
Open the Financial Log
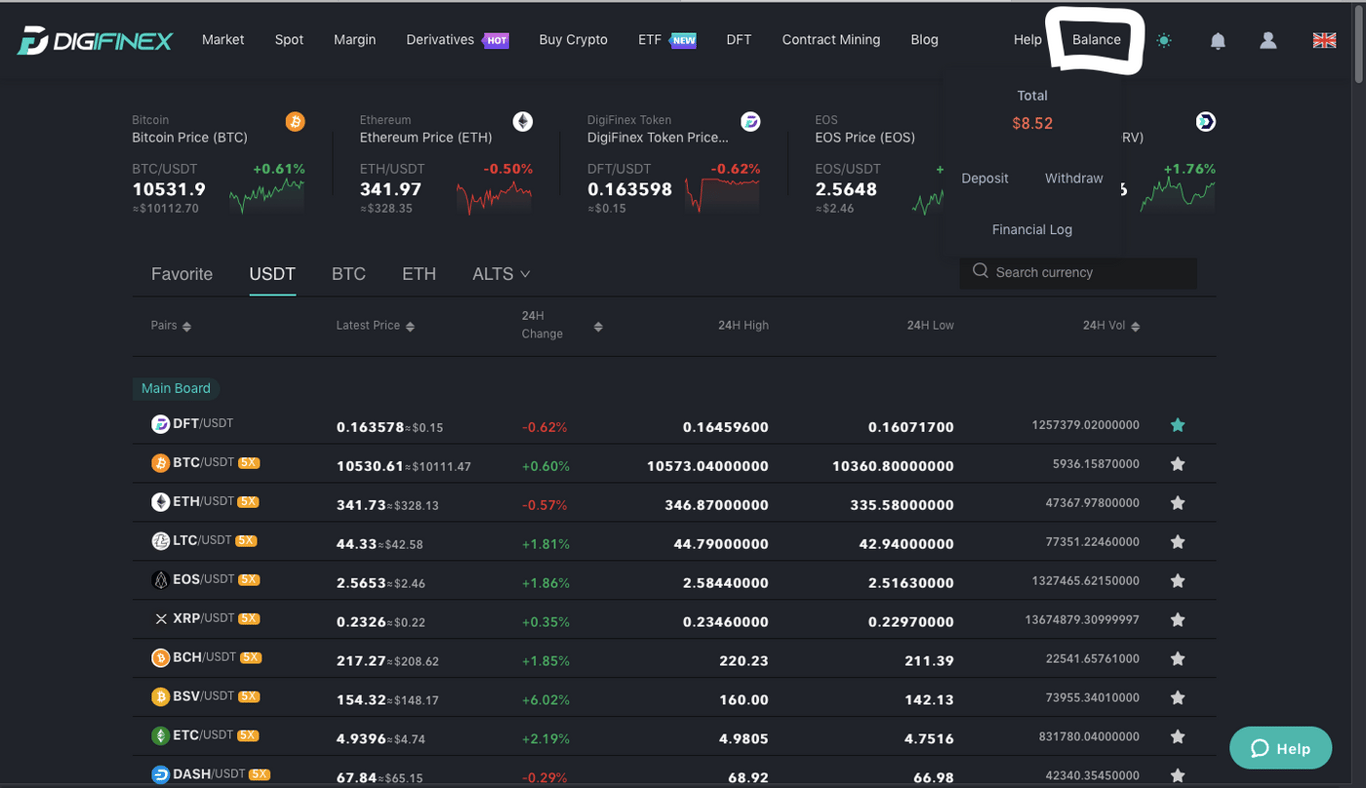pos(1032,230)
